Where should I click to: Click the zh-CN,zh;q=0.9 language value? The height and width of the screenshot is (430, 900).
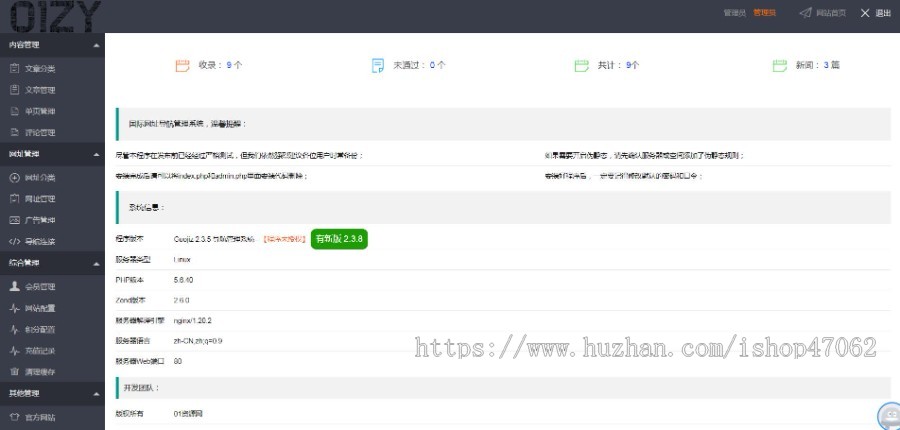[x=197, y=341]
